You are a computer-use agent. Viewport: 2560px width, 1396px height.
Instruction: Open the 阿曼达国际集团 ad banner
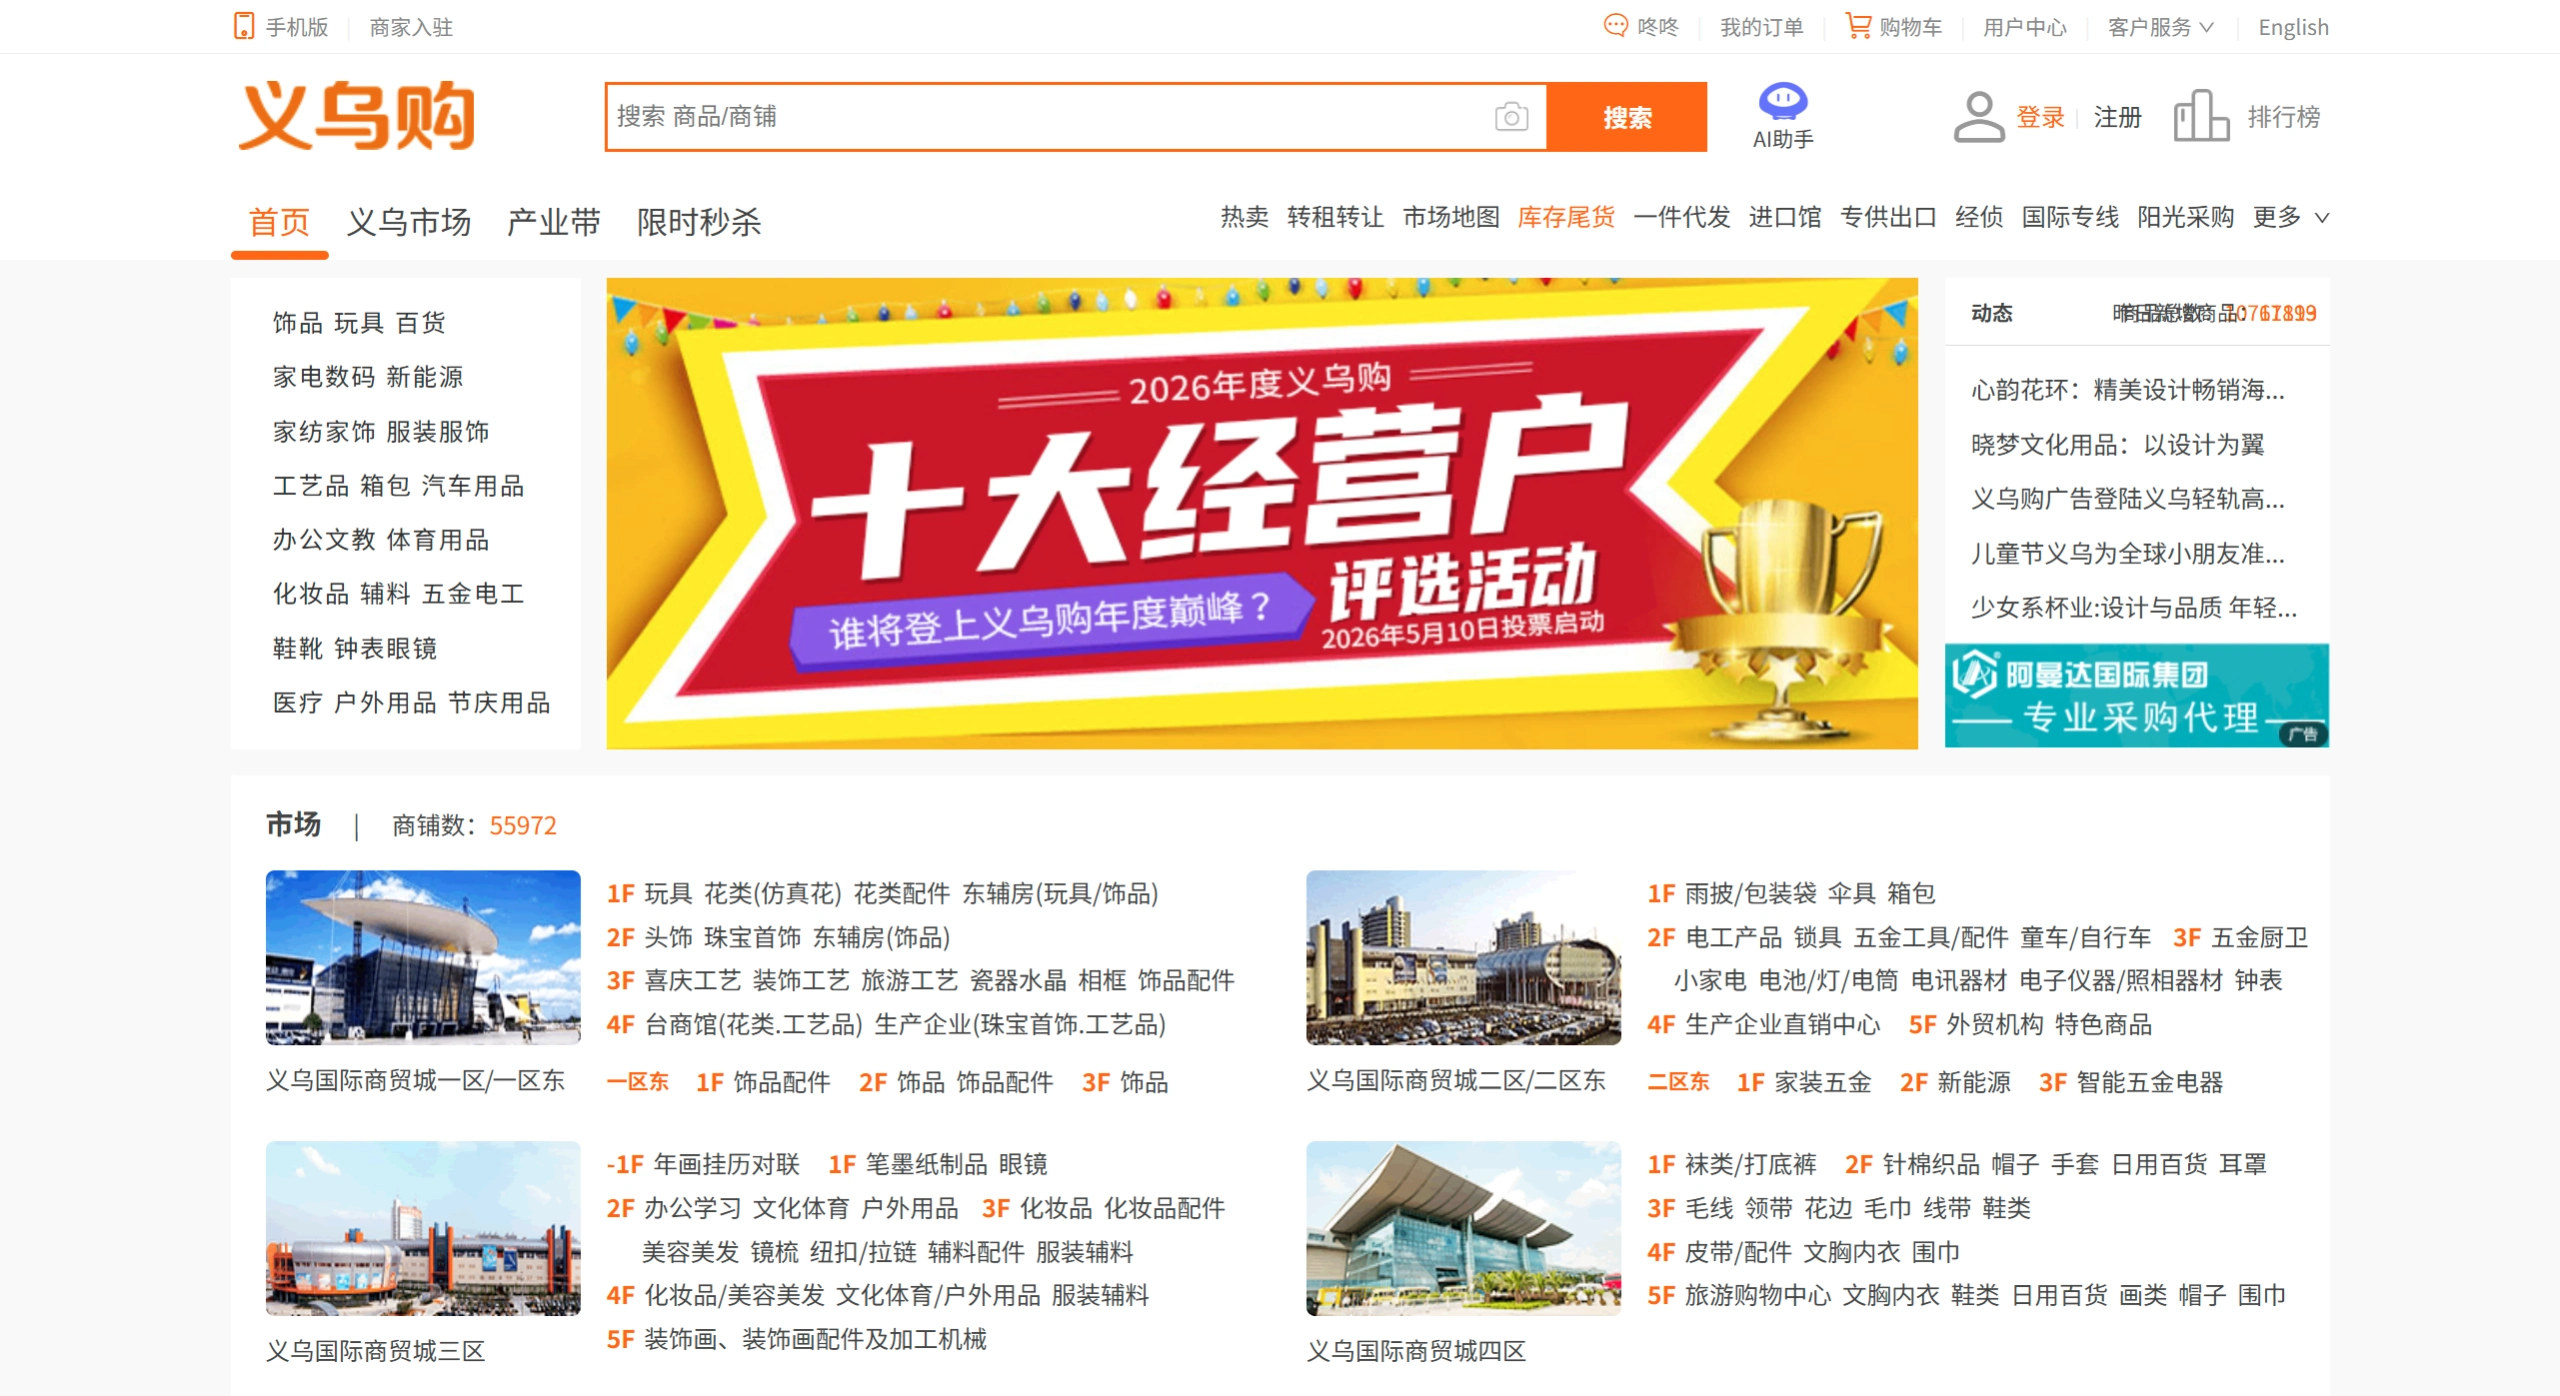2137,695
